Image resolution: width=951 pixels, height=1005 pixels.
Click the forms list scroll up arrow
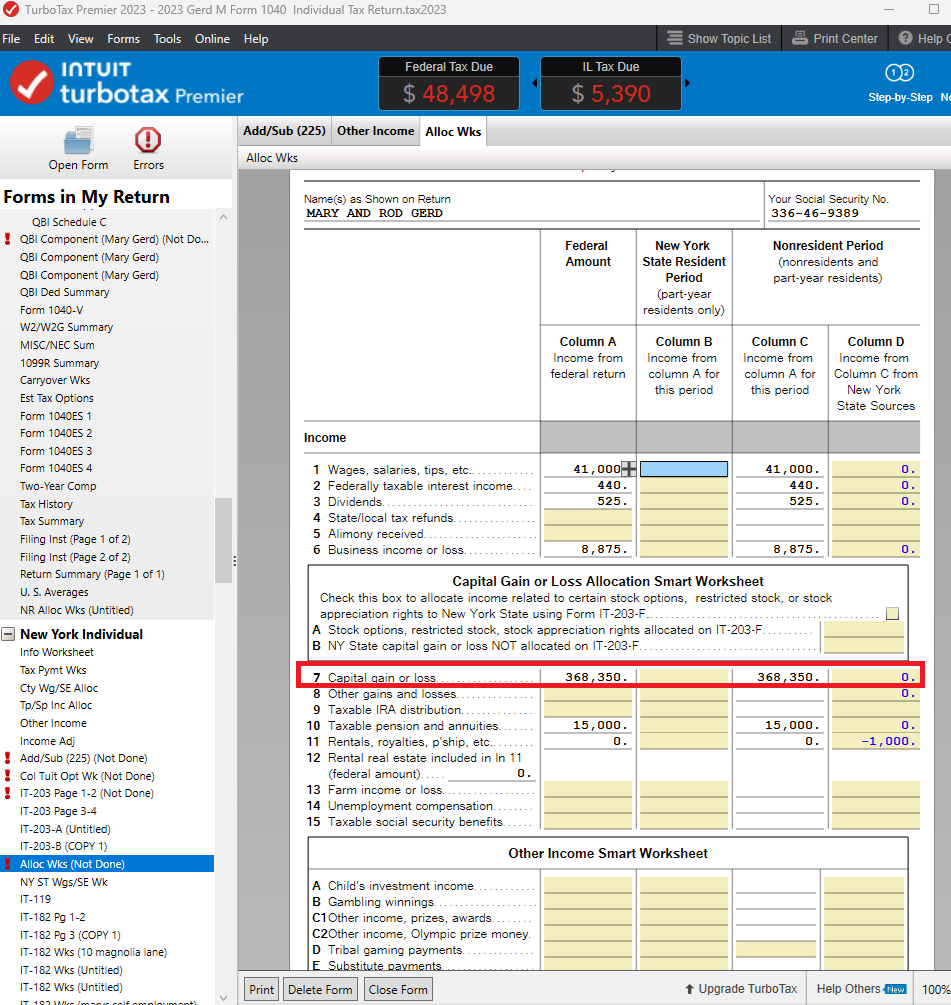coord(223,217)
